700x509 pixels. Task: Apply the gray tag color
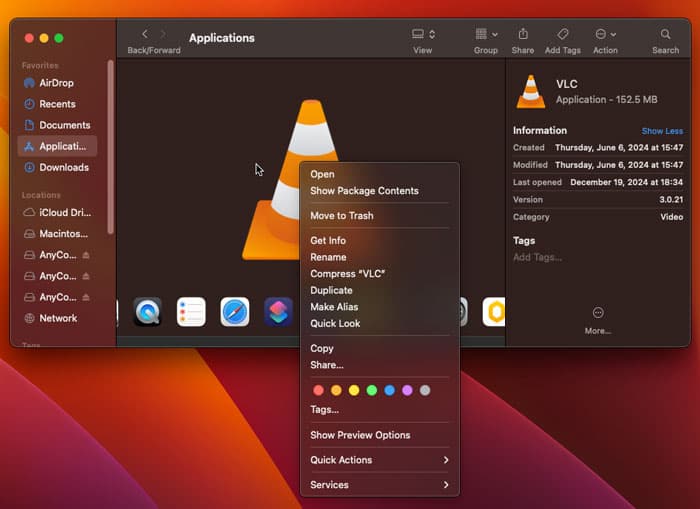tap(425, 390)
